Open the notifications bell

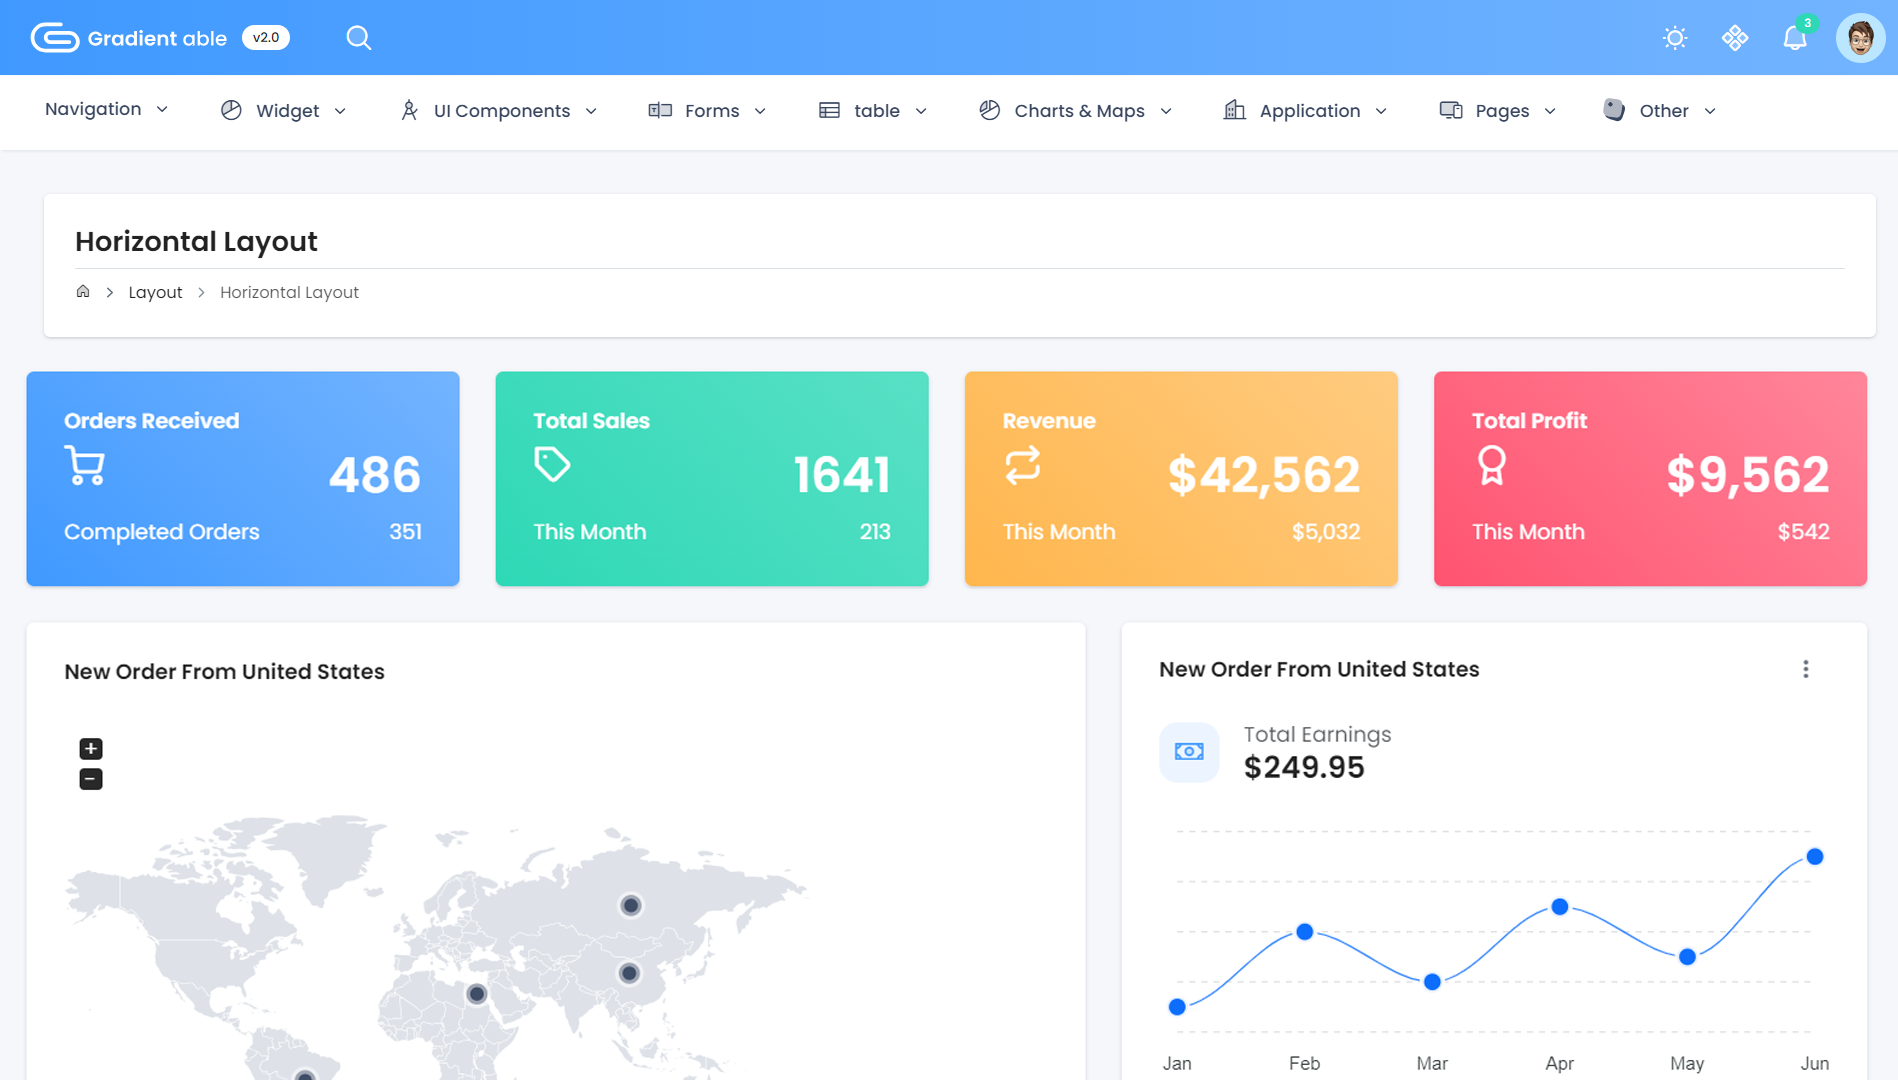coord(1795,38)
